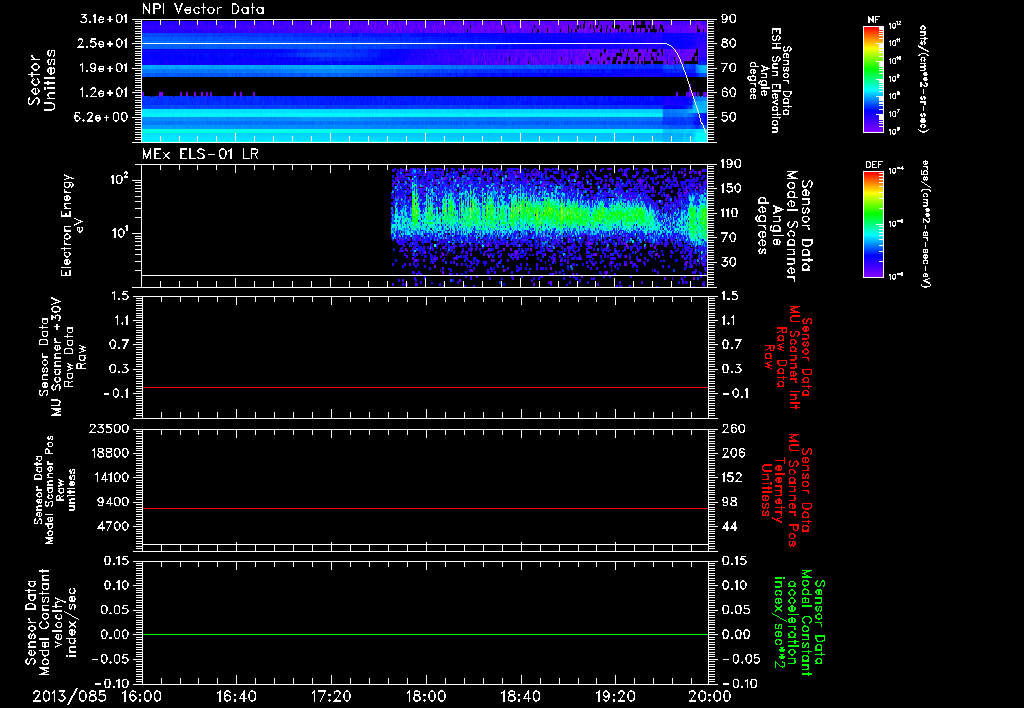
Task: Click the '190' scanner angle tick value
Action: [x=732, y=164]
